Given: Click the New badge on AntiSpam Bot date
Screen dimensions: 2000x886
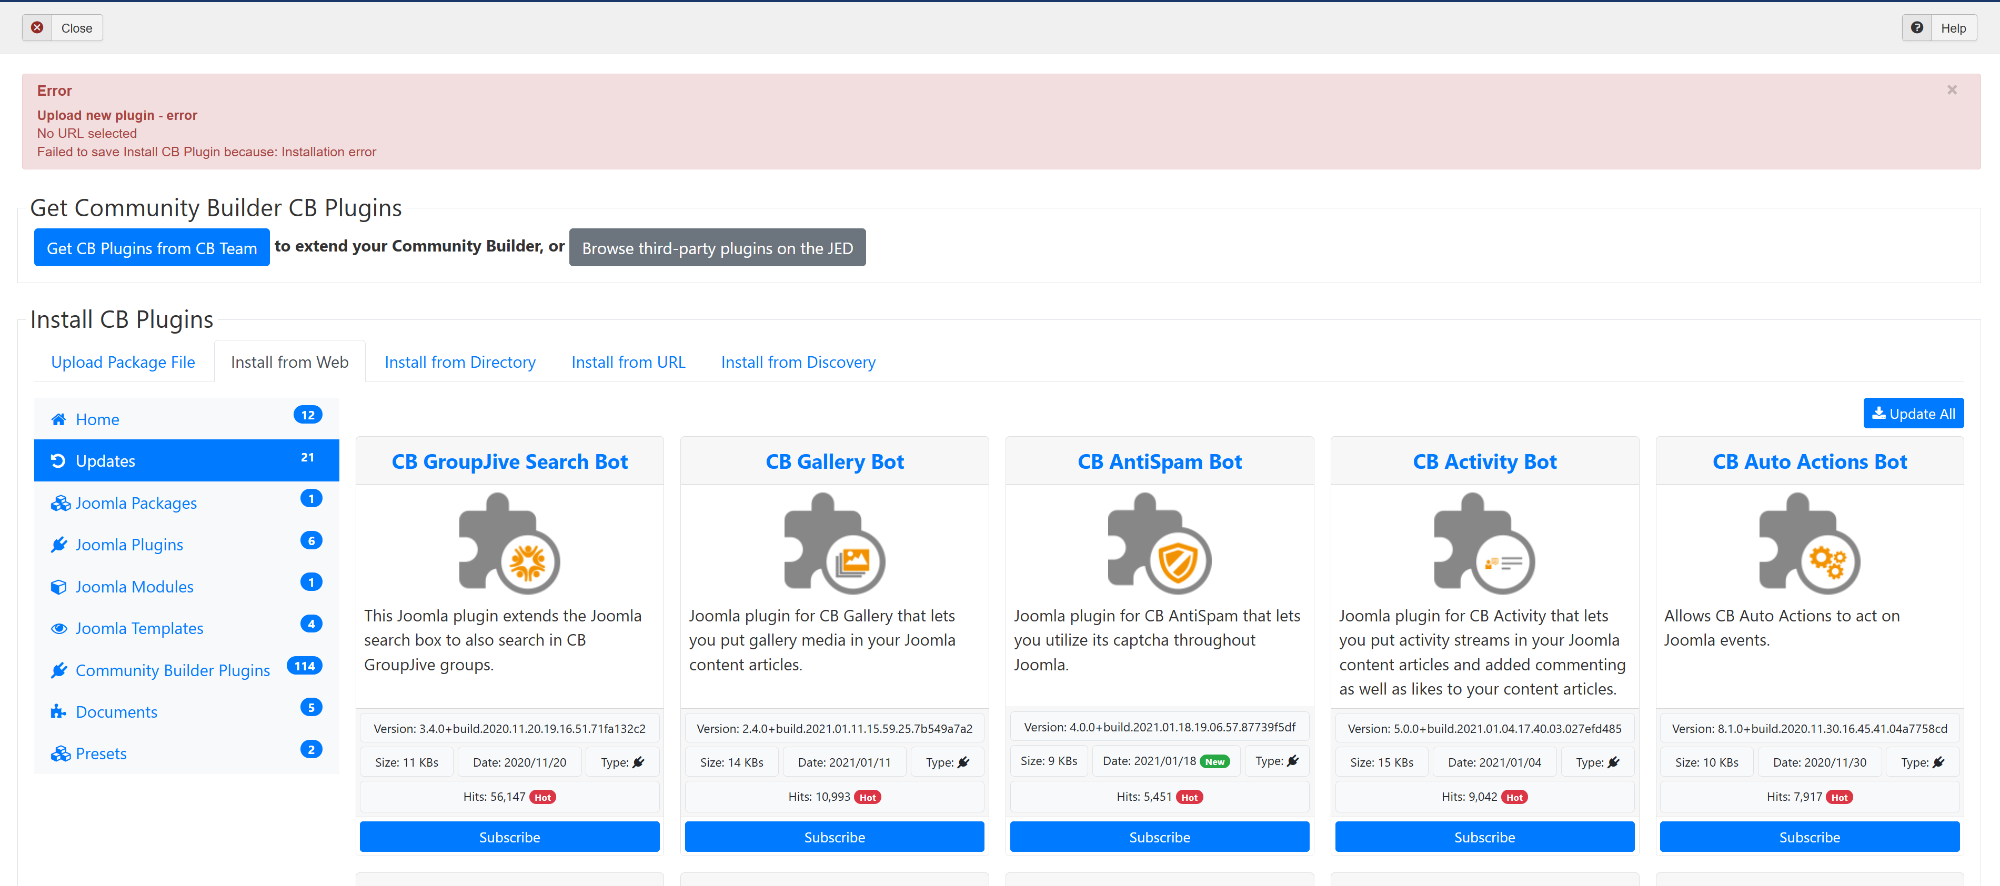Looking at the screenshot, I should pos(1215,761).
